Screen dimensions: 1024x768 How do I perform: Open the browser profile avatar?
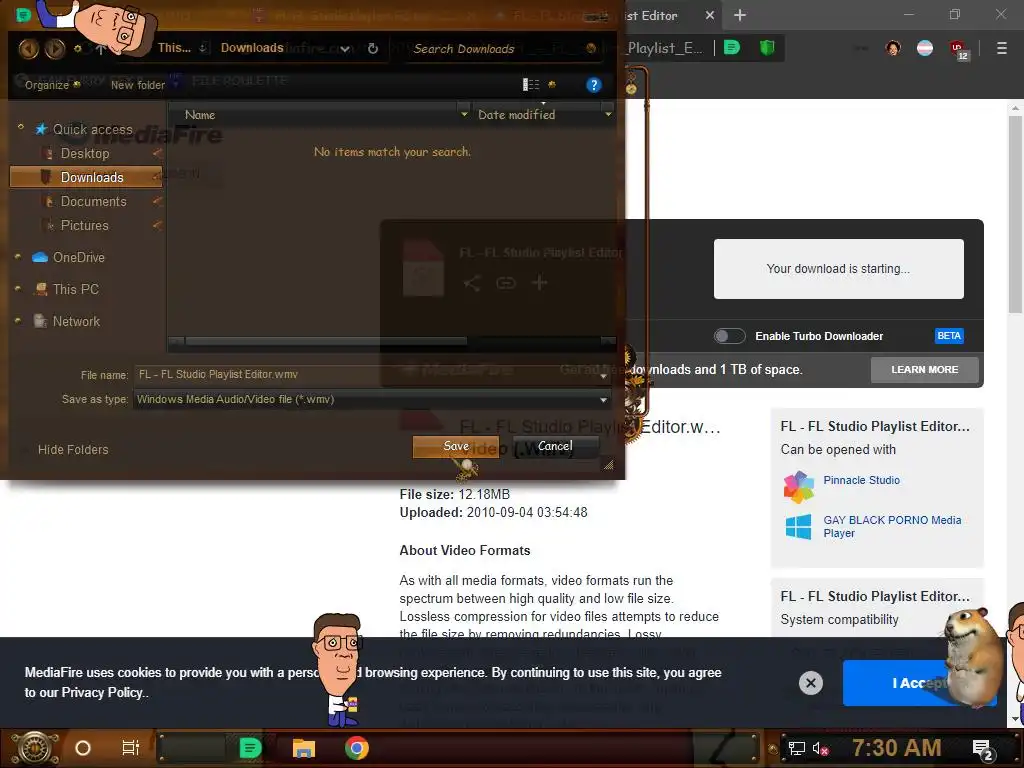[893, 48]
